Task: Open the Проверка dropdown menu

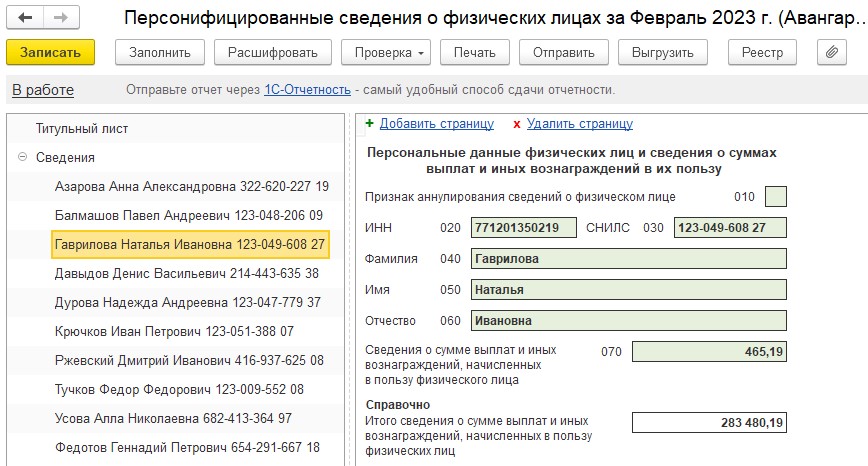Action: pos(384,52)
